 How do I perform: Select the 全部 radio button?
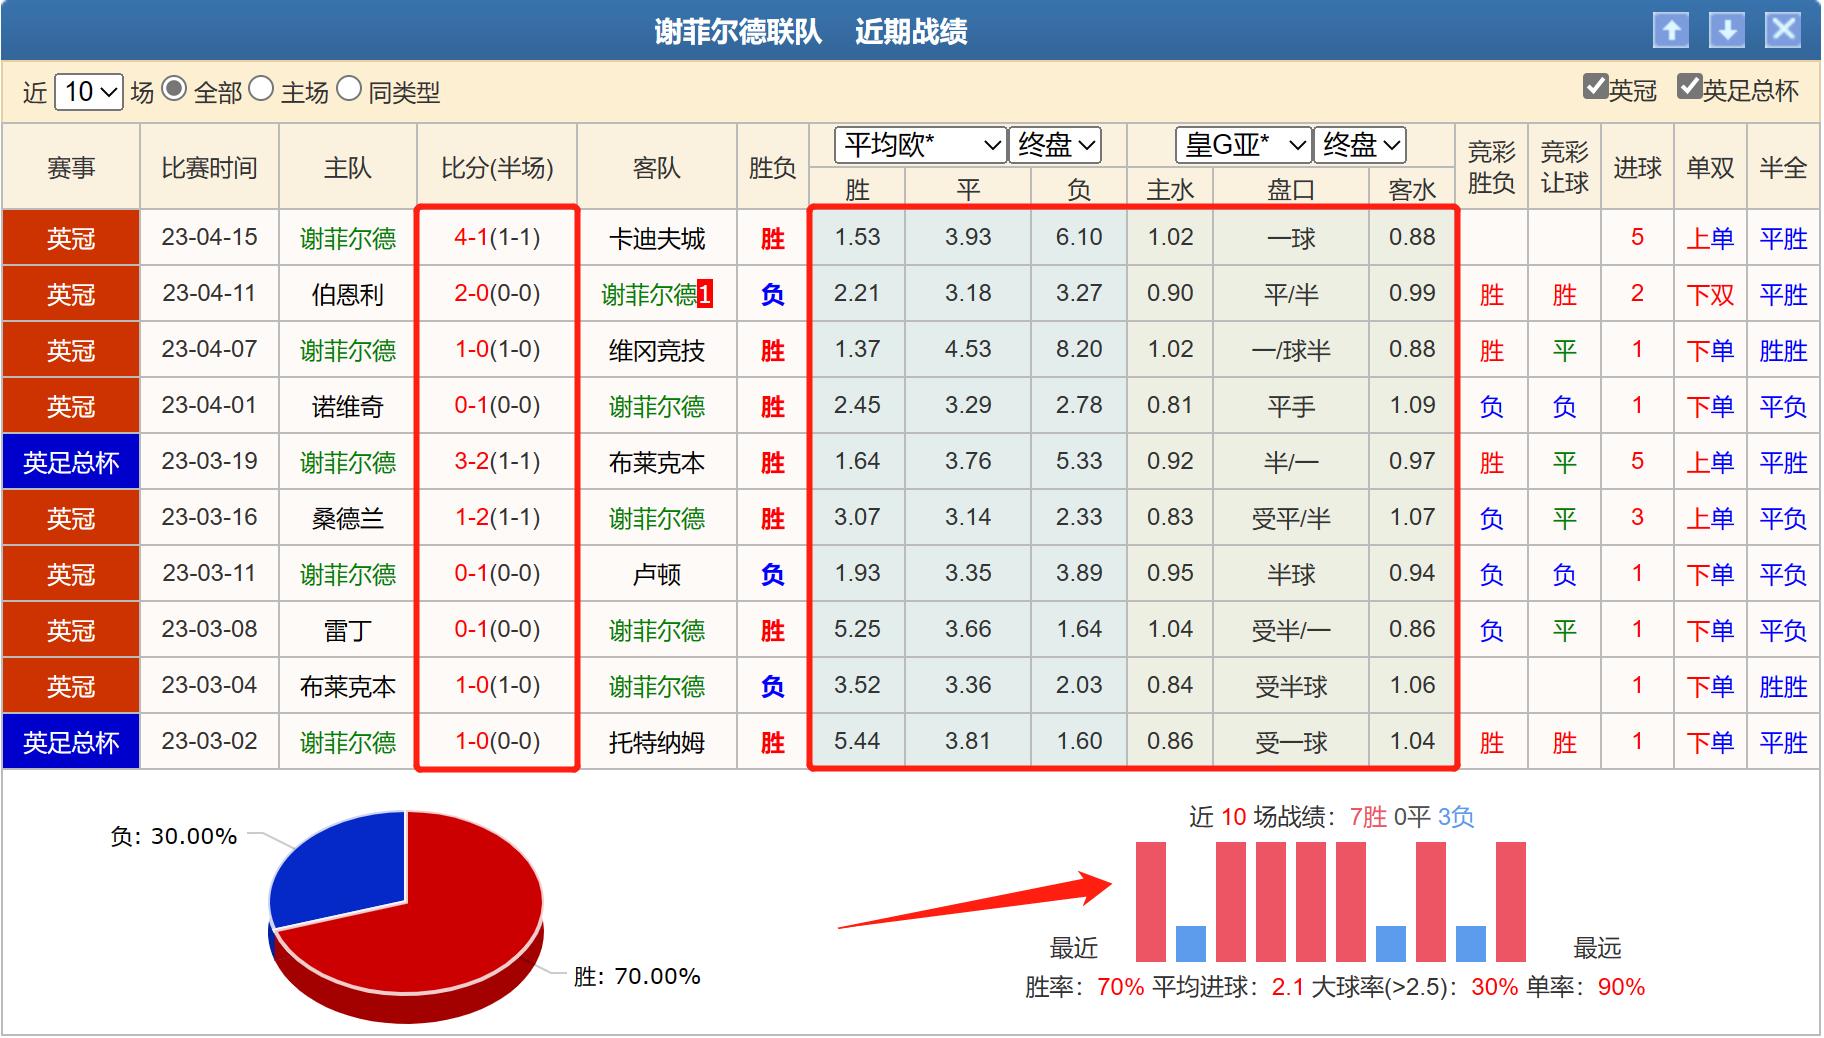point(178,90)
